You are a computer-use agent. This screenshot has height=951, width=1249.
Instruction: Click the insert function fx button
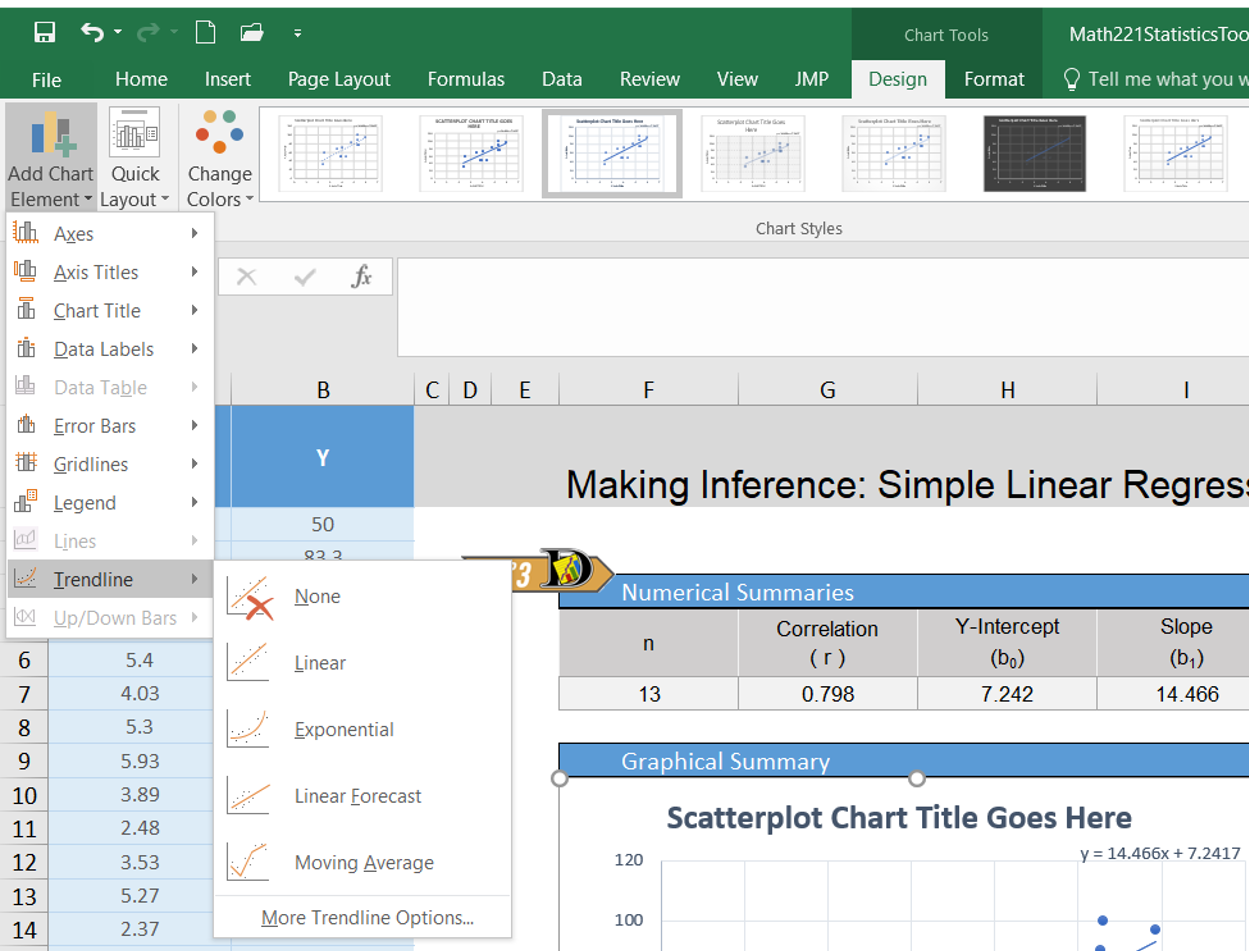point(362,277)
